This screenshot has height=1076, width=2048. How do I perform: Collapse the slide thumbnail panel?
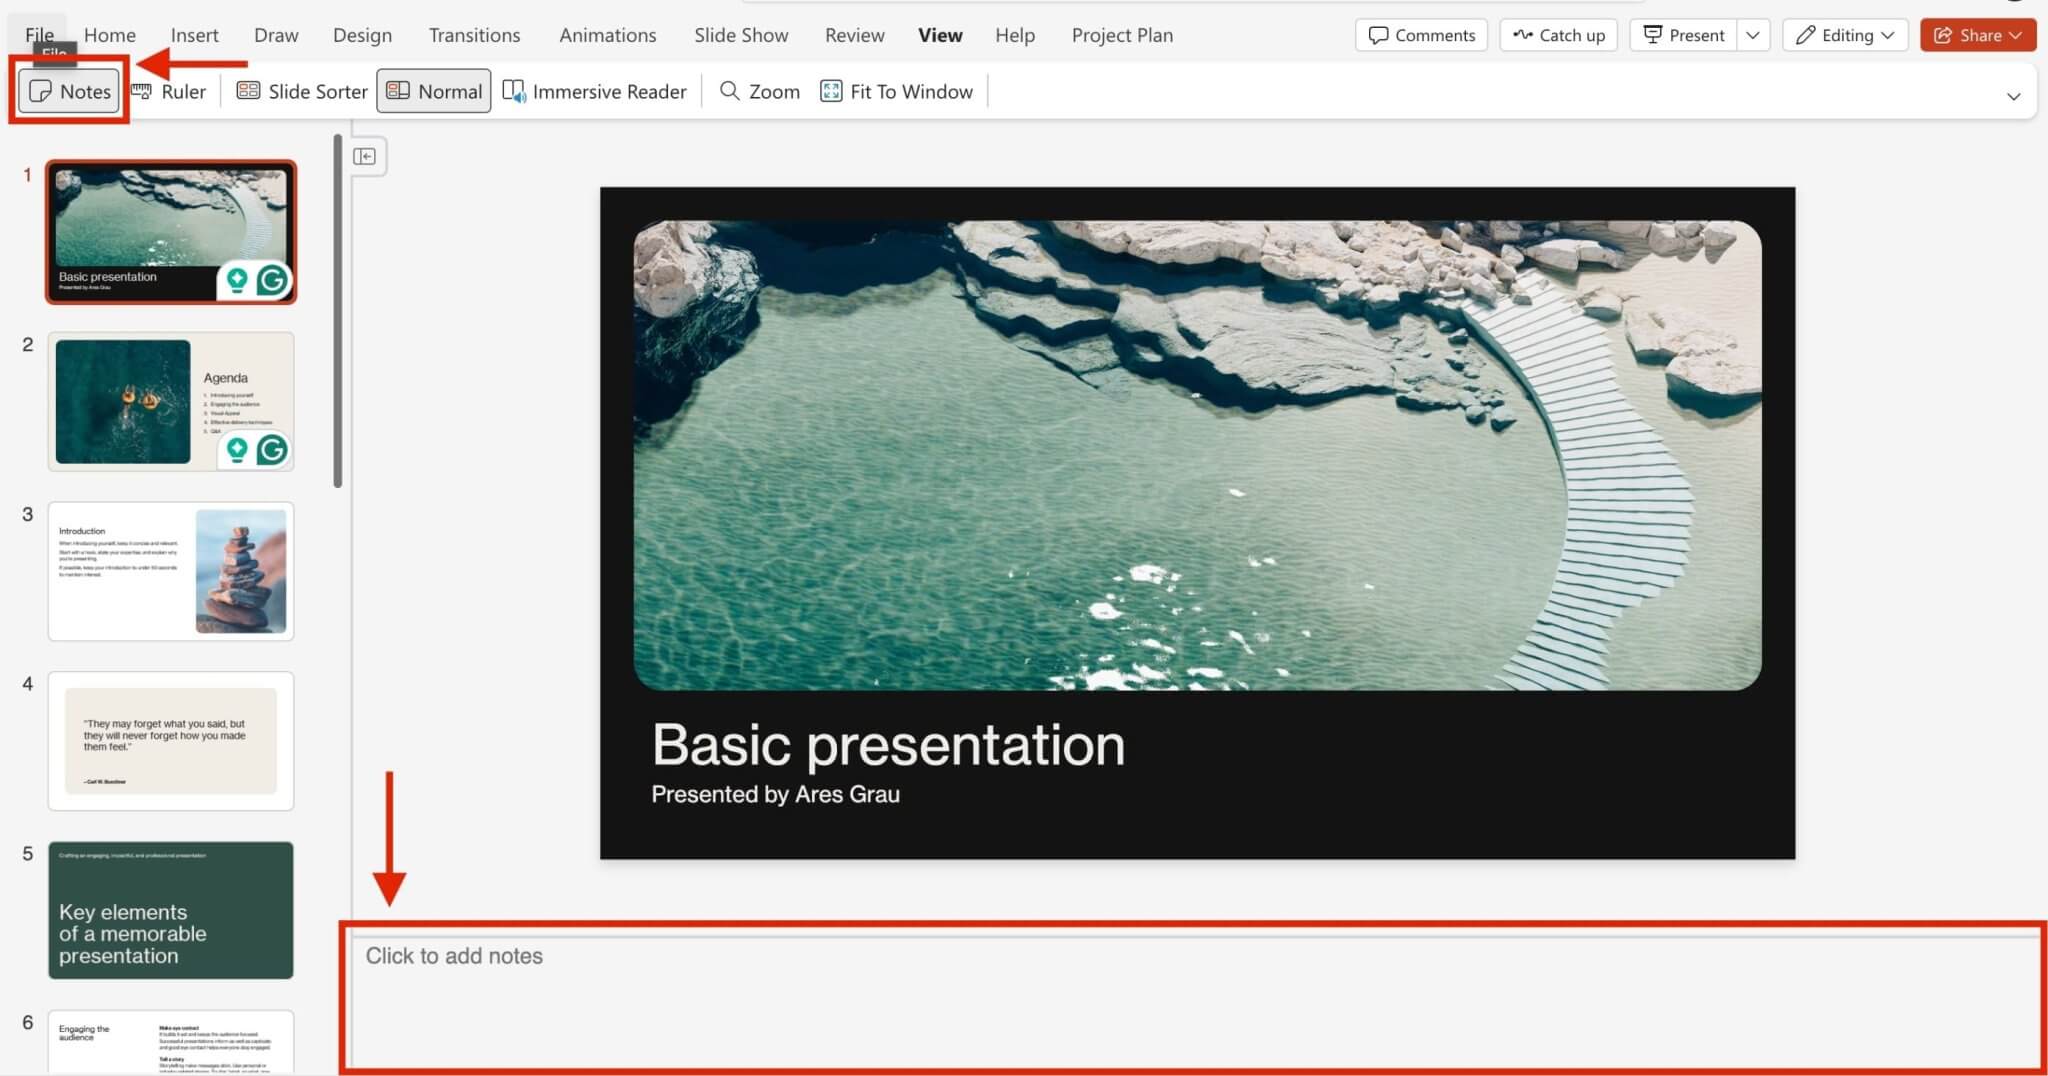366,156
